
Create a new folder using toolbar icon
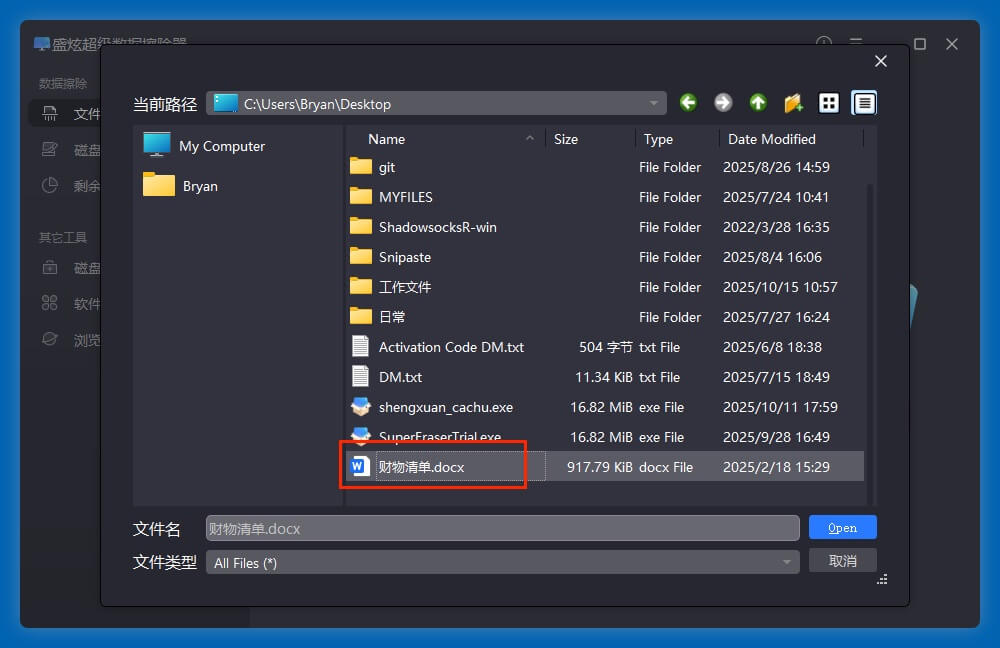tap(793, 103)
